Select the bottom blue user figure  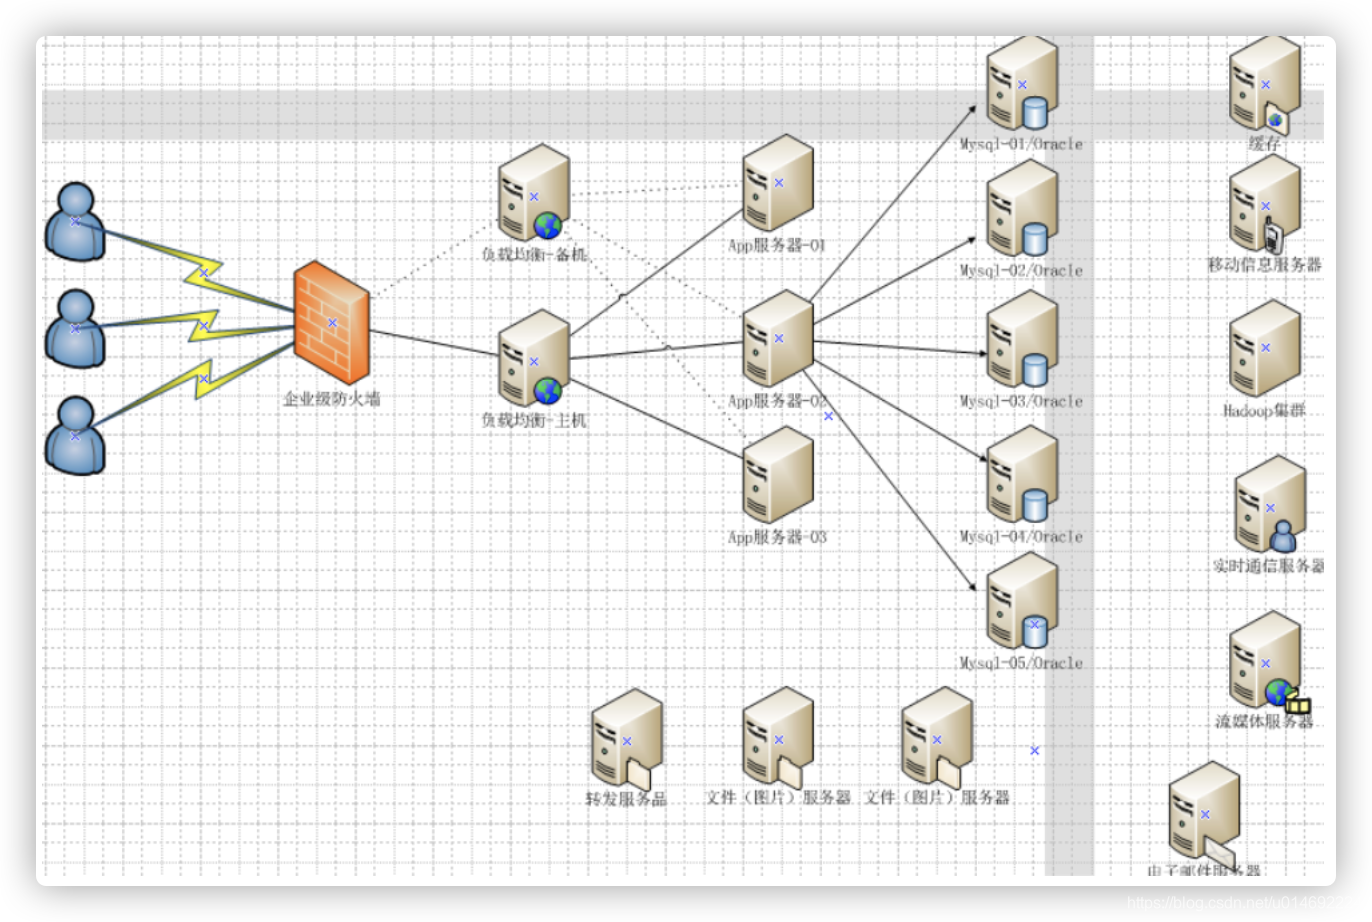coord(75,435)
